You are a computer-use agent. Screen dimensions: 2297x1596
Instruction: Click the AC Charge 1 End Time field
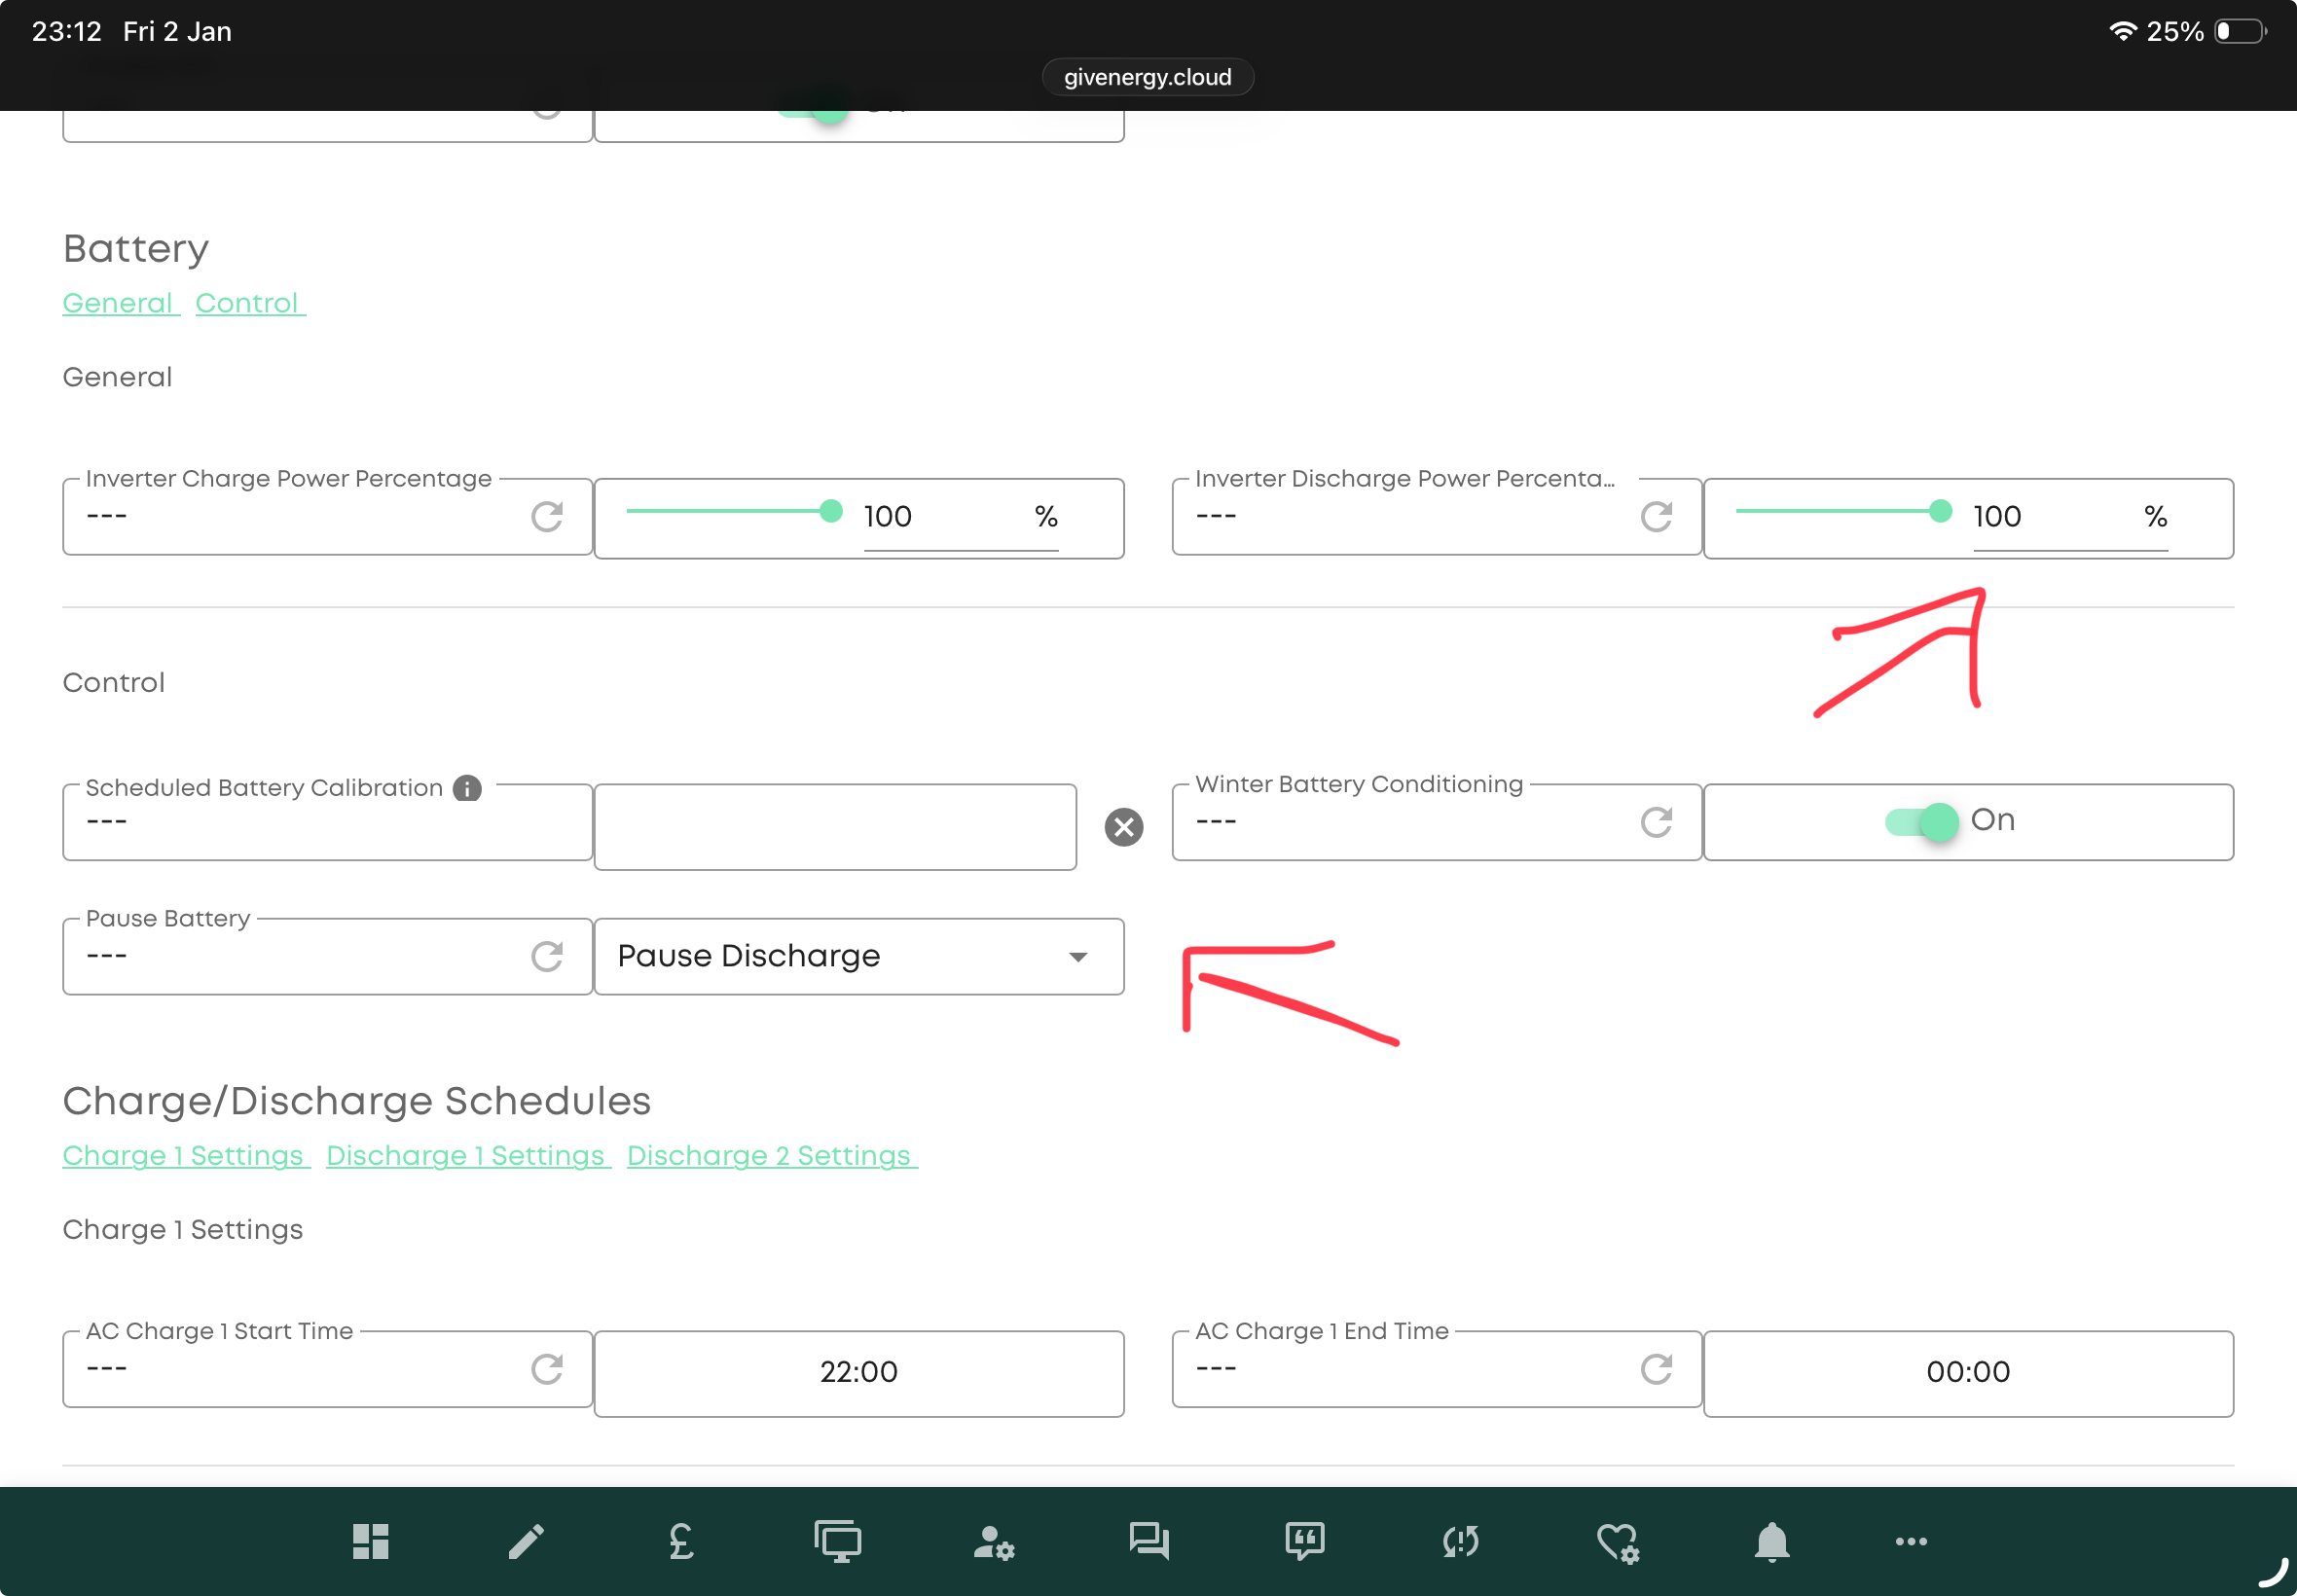pos(1967,1372)
